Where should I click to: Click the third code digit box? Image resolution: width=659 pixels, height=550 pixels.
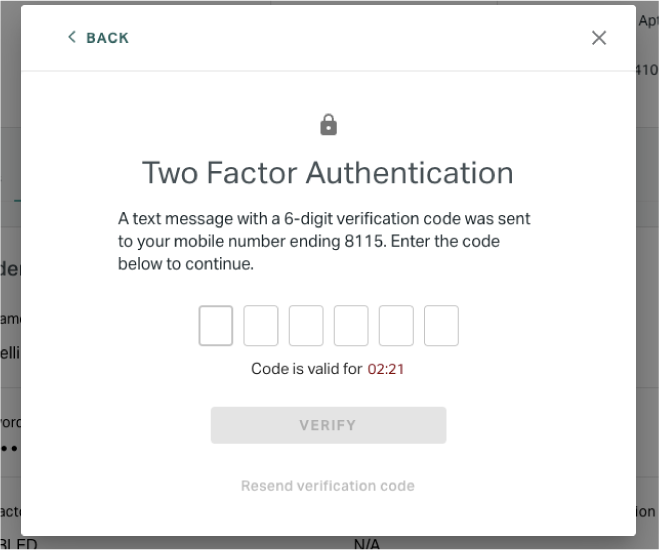[306, 326]
